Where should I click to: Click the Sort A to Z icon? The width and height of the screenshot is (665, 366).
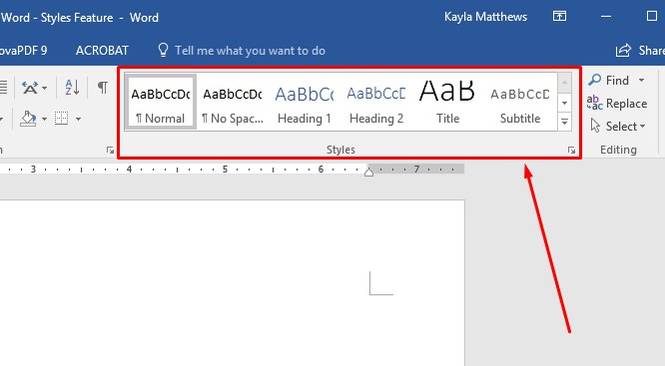click(72, 87)
